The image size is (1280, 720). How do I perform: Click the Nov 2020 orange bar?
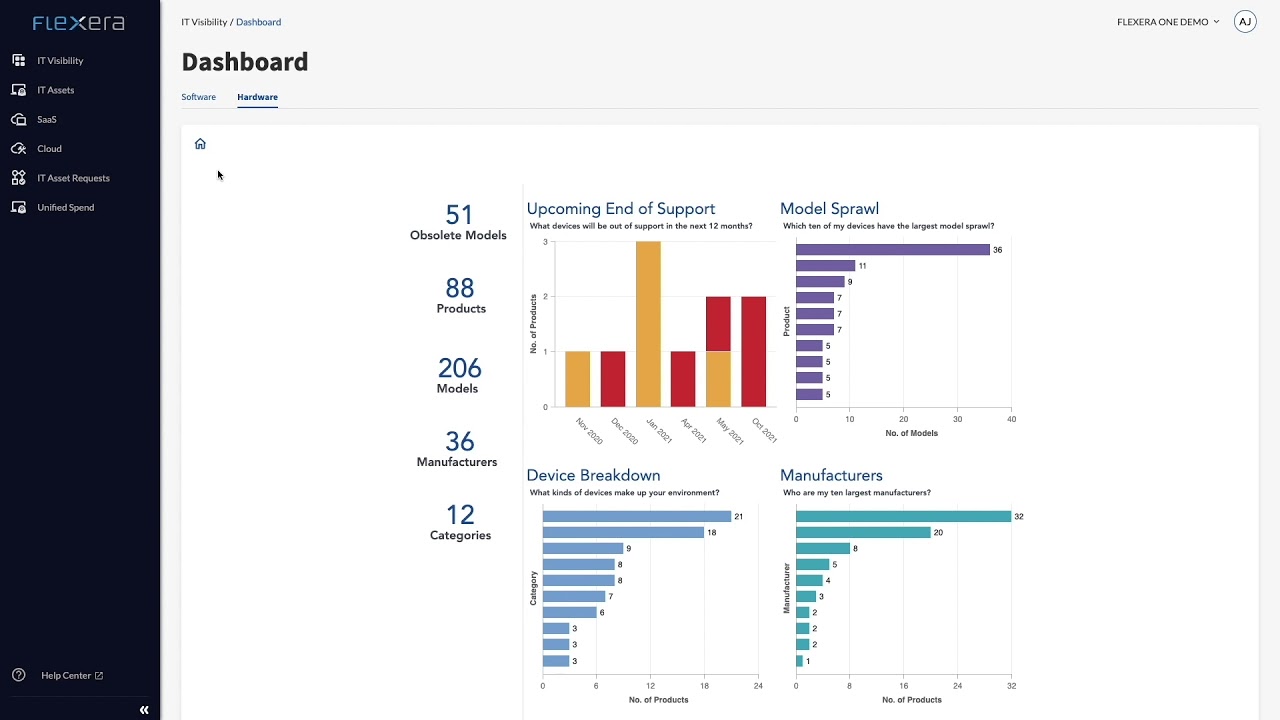pos(578,380)
